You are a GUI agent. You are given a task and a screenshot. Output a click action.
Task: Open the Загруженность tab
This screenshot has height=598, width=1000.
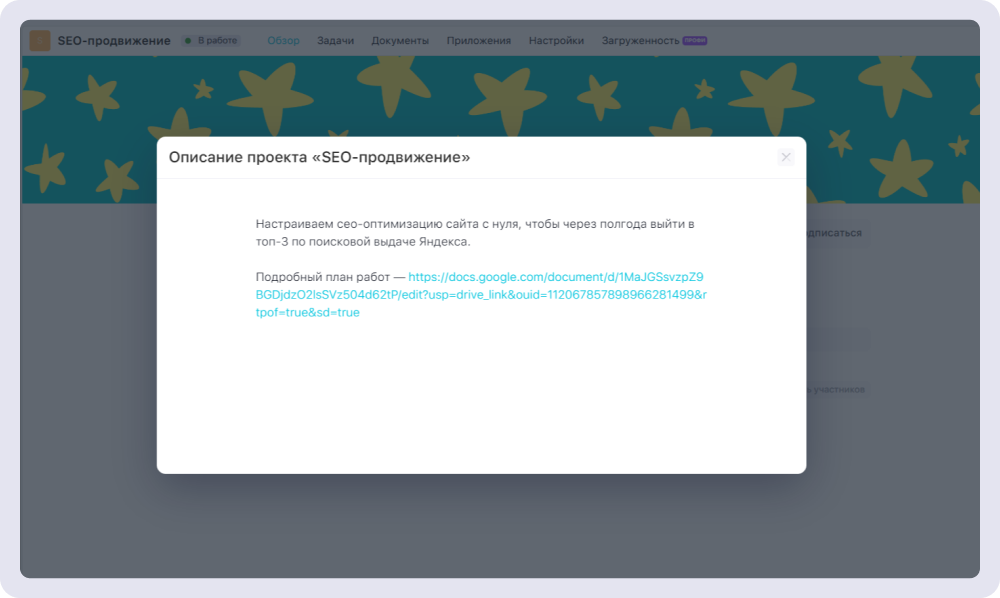coord(654,40)
